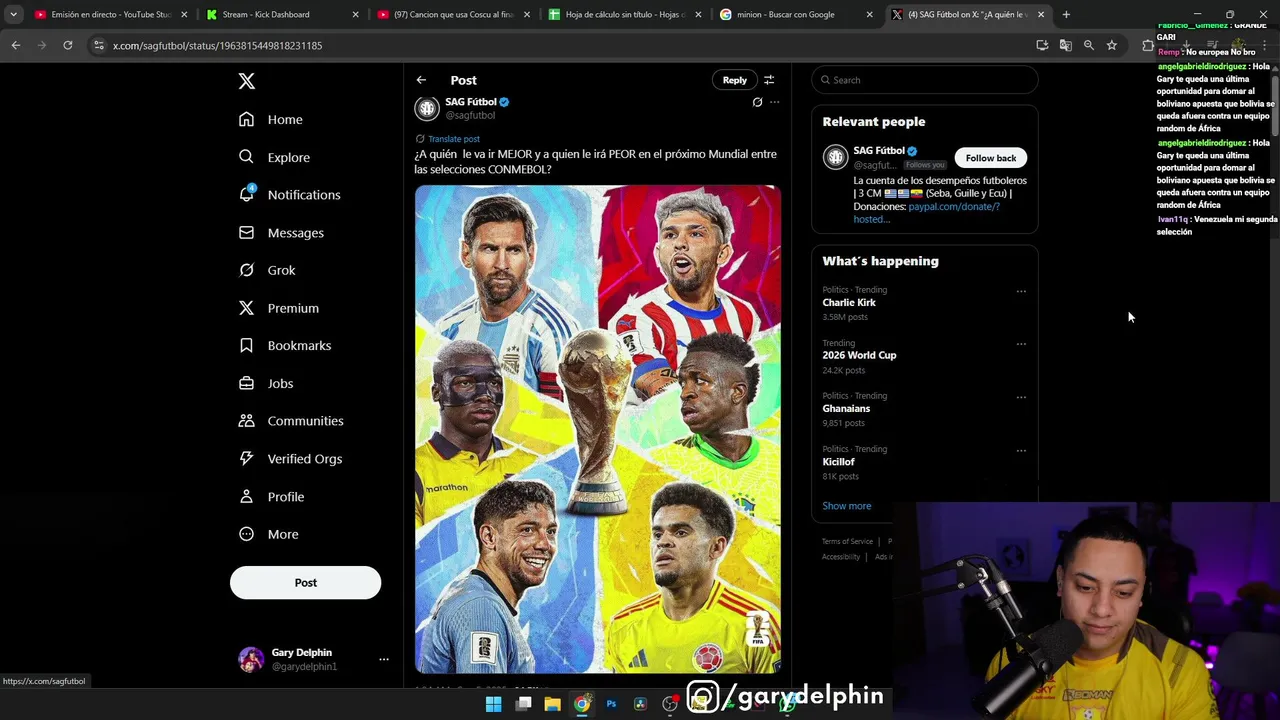Viewport: 1280px width, 720px height.
Task: Click the Jobs briefcase icon
Action: coord(247,383)
